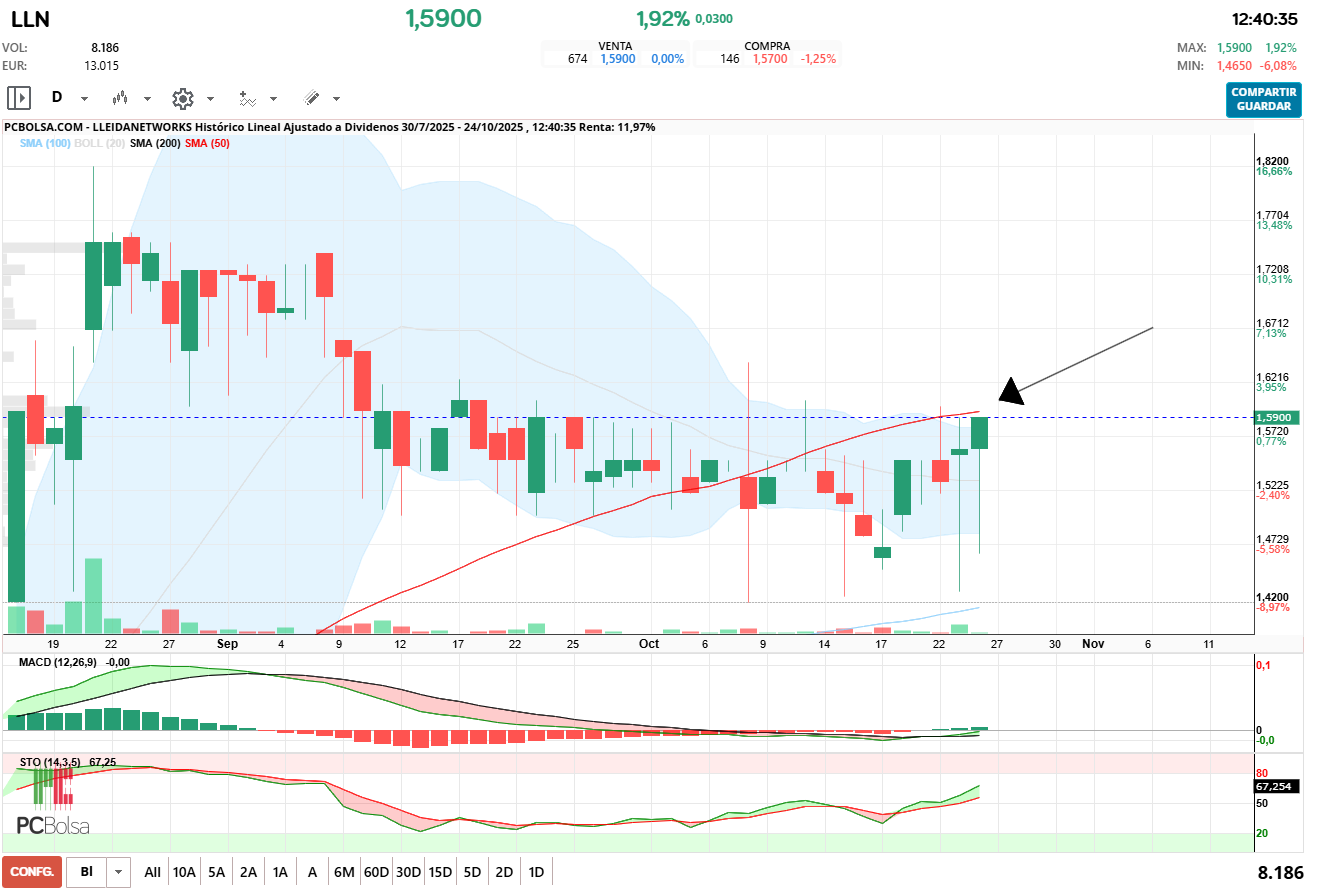
Task: Open the chart settings gear icon
Action: (x=182, y=98)
